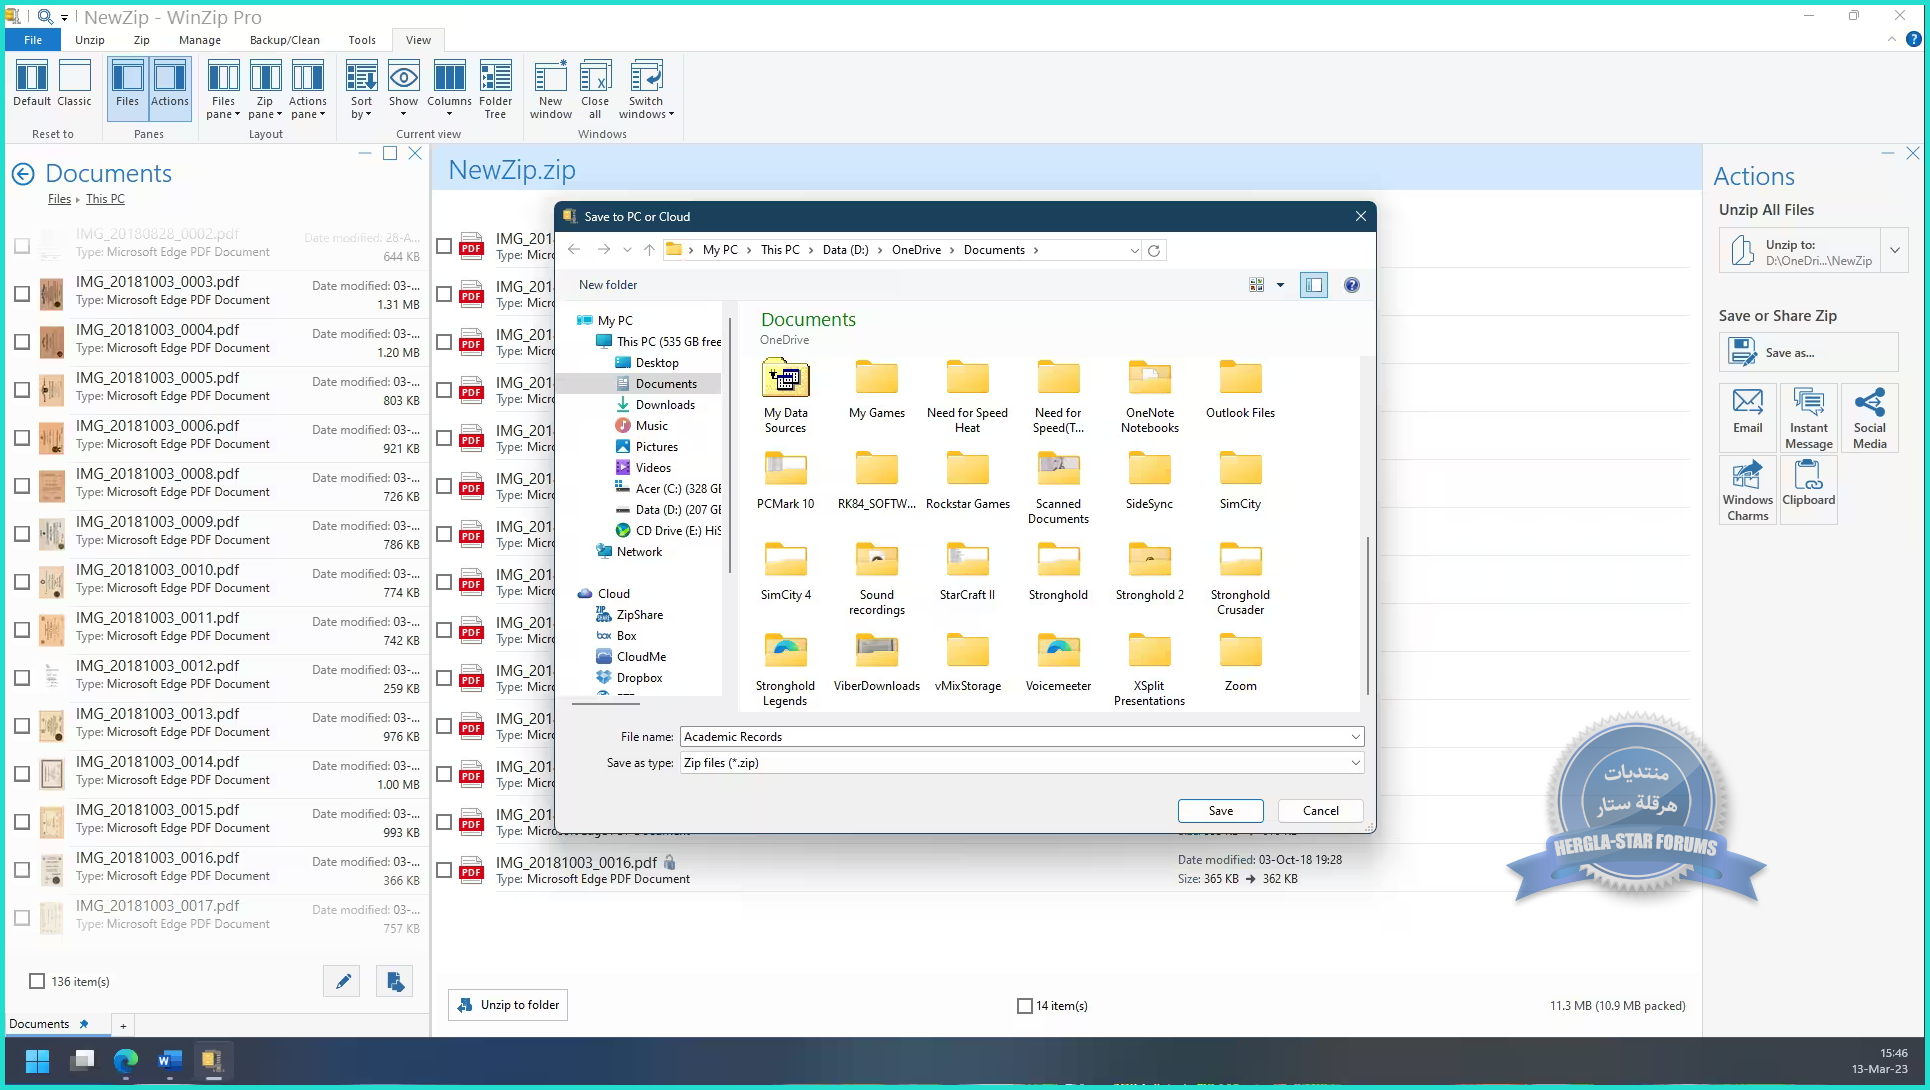Toggle the 14 item(s) select-all checkbox
The image size is (1930, 1090).
(1024, 1006)
